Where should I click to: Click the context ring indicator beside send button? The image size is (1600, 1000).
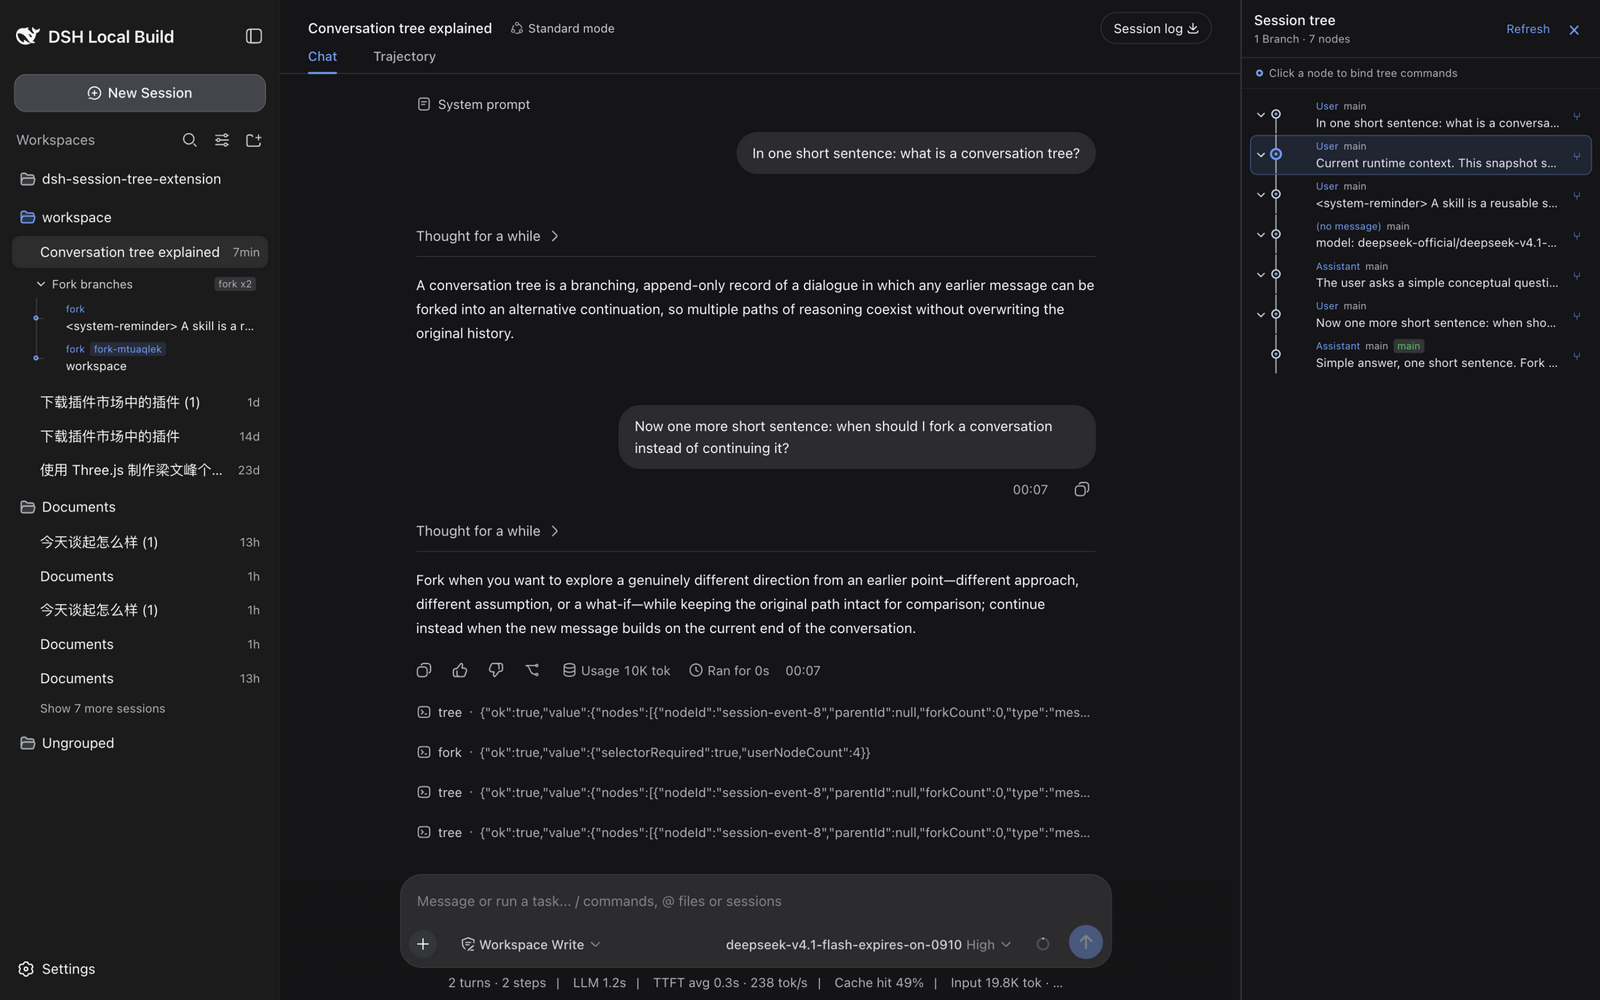1043,944
